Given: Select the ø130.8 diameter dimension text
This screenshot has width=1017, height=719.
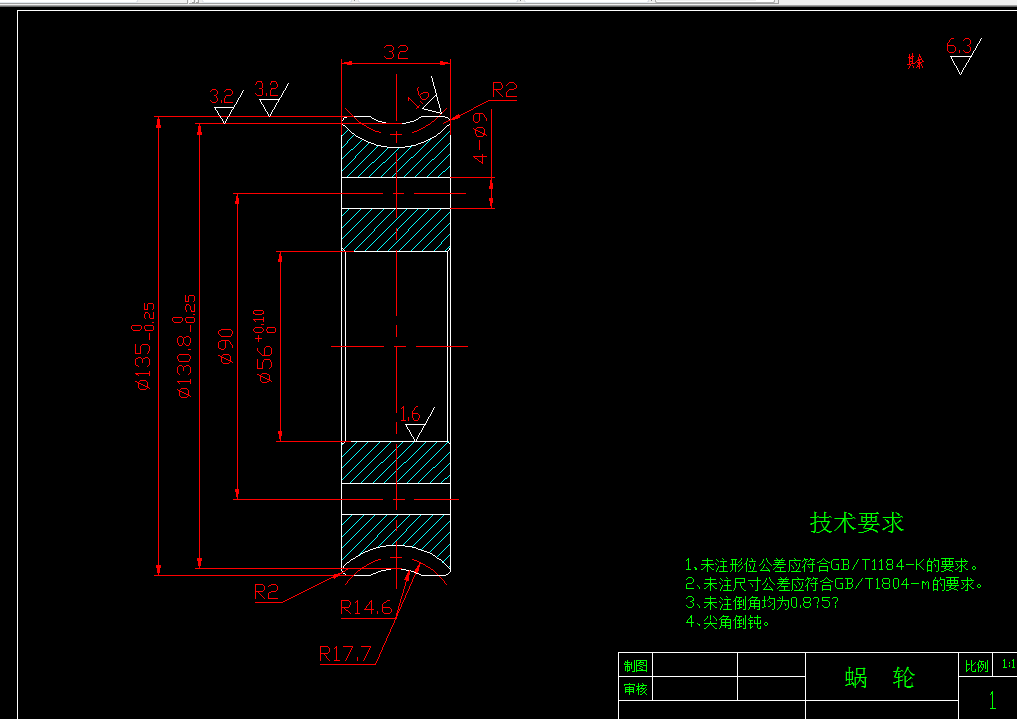Looking at the screenshot, I should pyautogui.click(x=185, y=346).
